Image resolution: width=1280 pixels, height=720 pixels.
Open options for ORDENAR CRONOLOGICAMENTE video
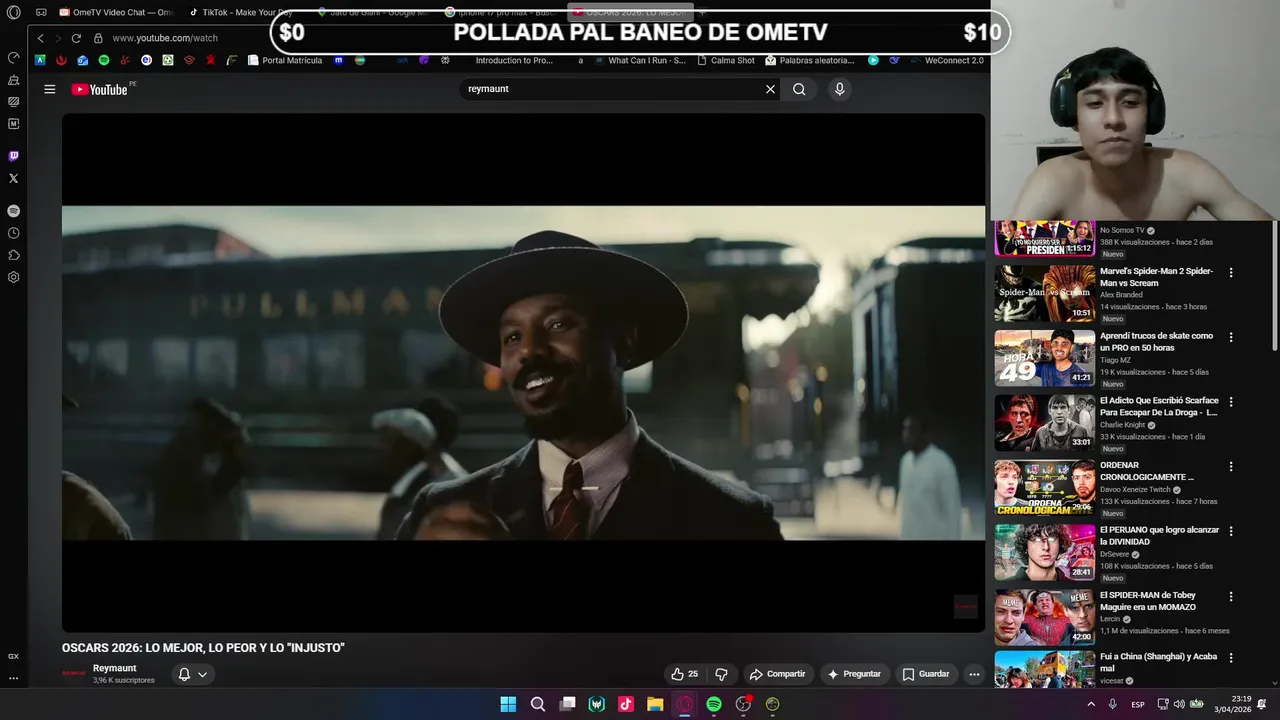(1231, 467)
